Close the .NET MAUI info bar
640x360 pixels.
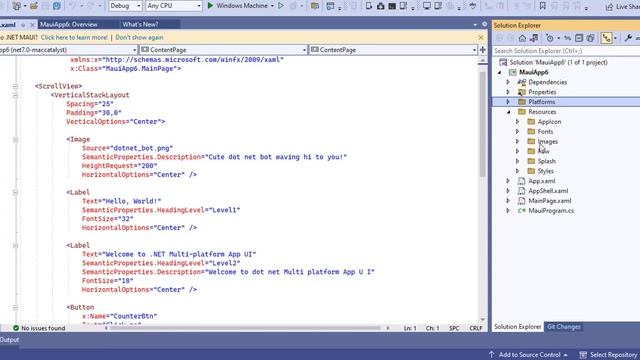481,37
